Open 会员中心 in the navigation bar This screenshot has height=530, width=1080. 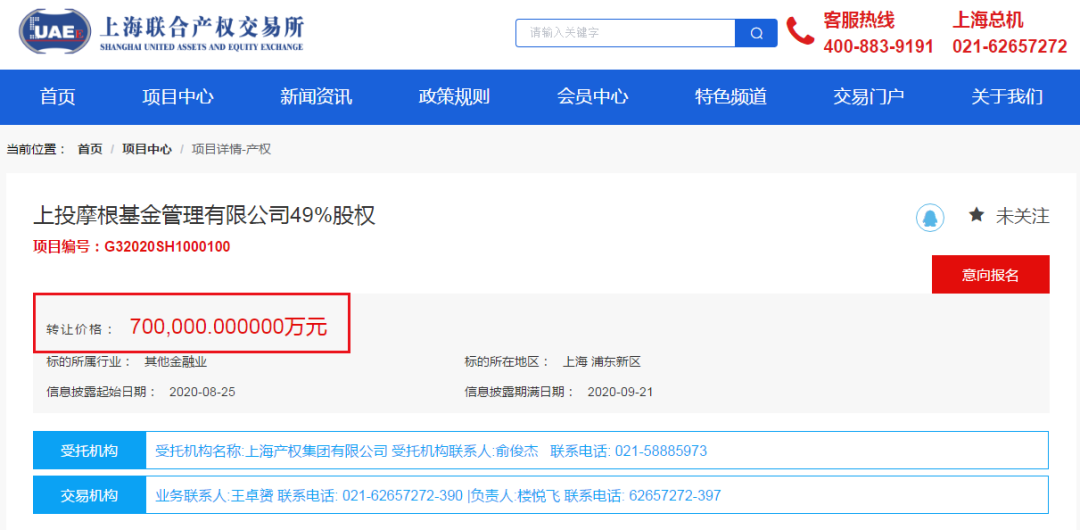tap(592, 97)
